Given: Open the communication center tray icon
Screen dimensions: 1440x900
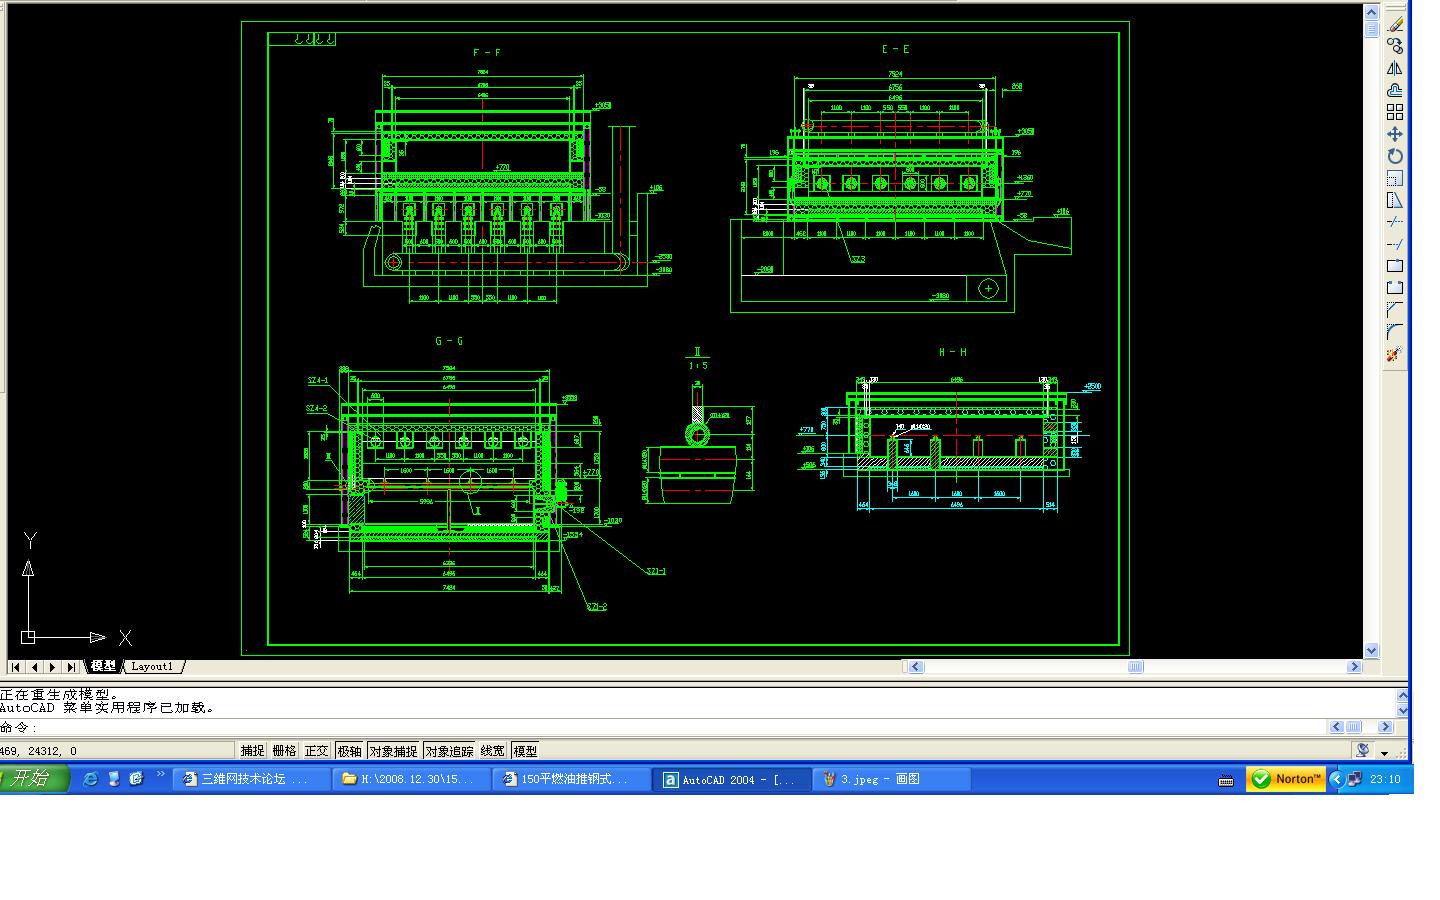Looking at the screenshot, I should click(1362, 750).
